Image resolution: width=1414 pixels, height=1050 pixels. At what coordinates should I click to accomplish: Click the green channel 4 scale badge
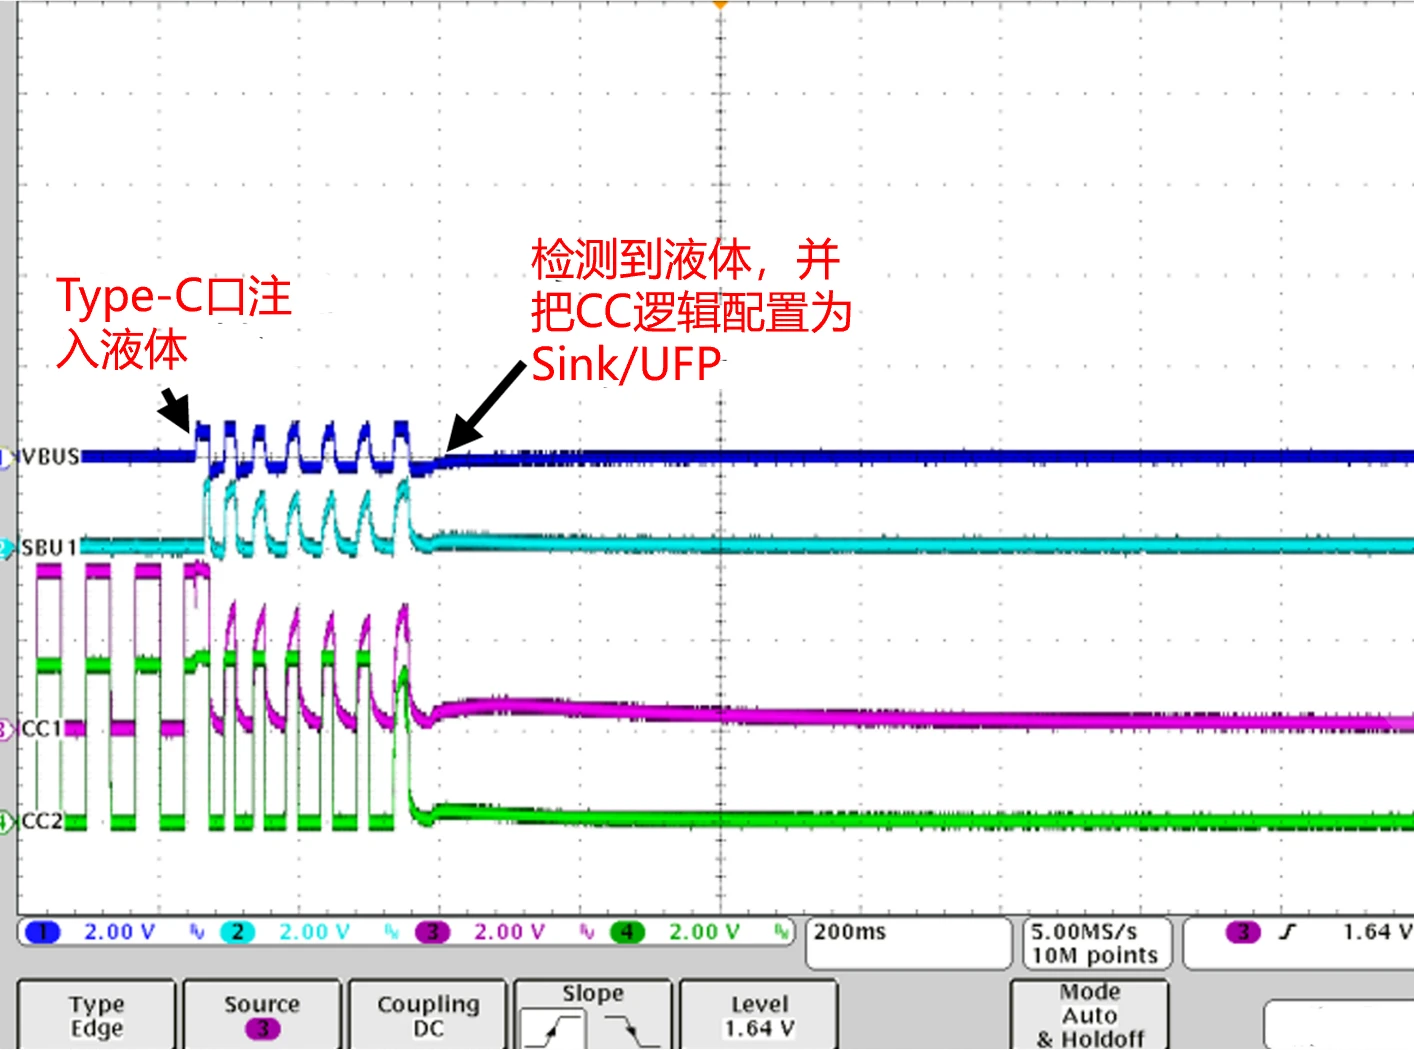coord(627,932)
